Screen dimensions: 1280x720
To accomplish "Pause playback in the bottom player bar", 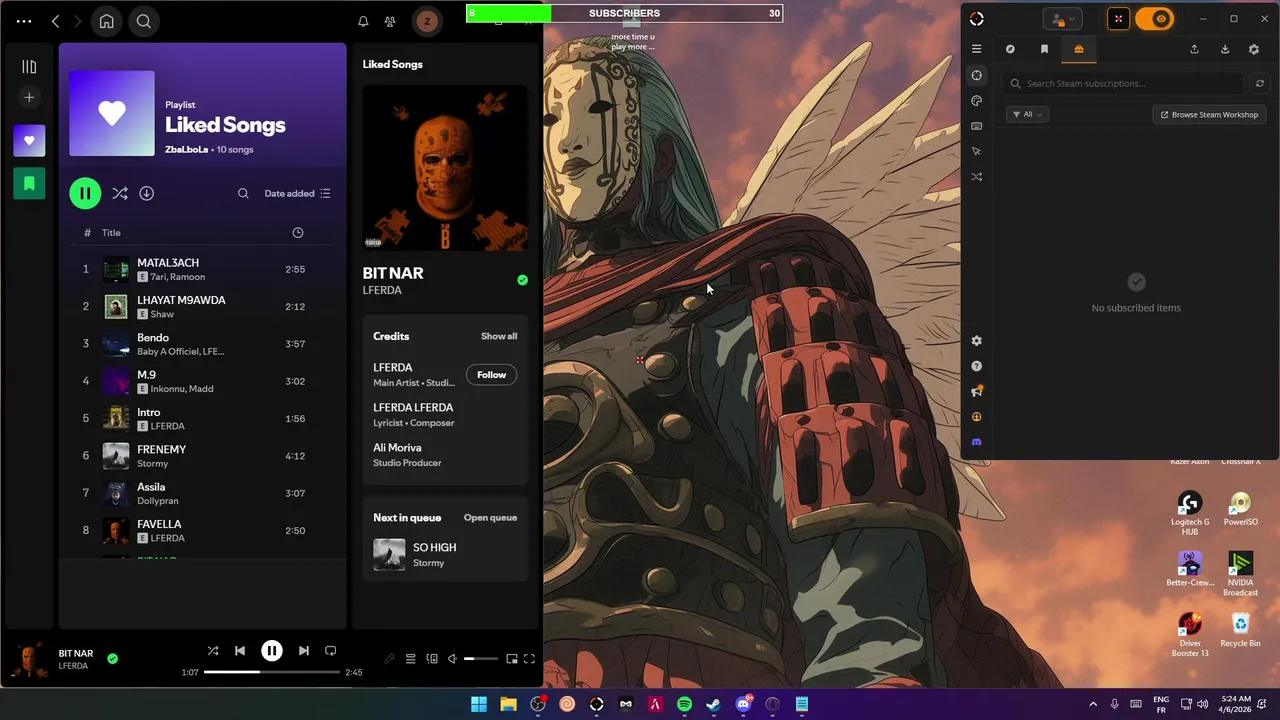I will (x=271, y=651).
